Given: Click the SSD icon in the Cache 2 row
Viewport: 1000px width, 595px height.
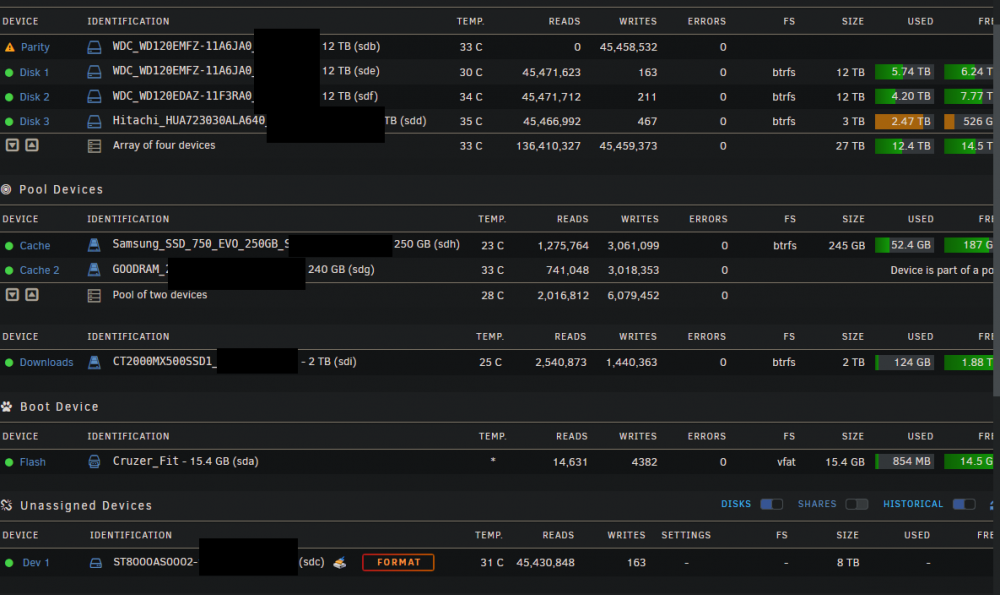Looking at the screenshot, I should [94, 270].
